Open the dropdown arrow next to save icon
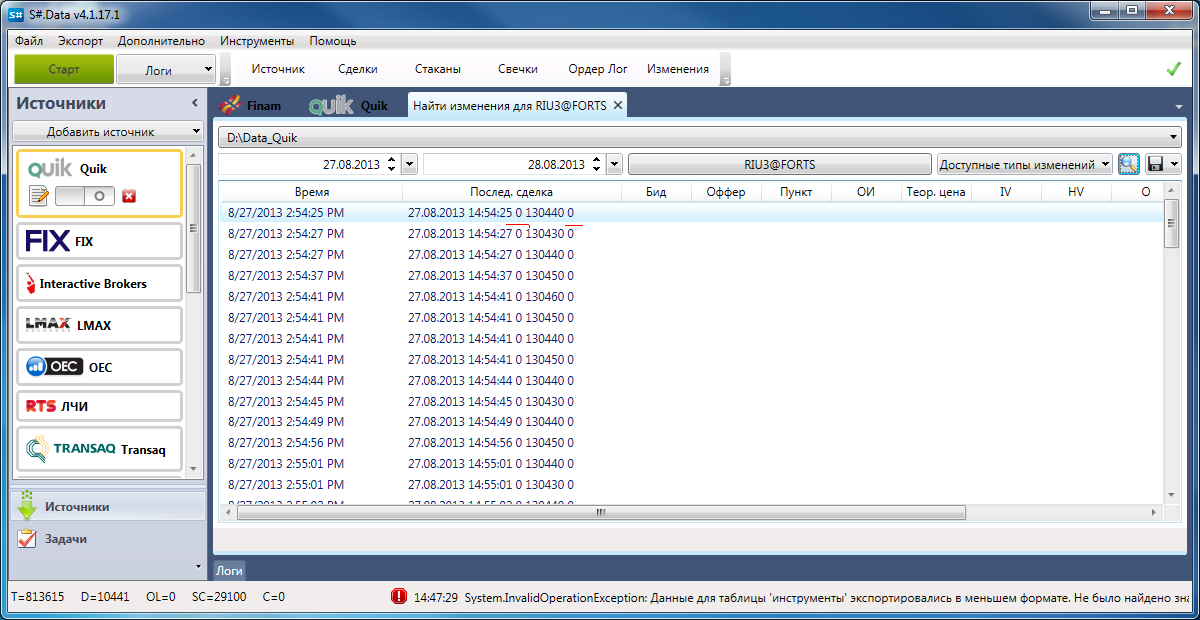This screenshot has height=620, width=1200. [1174, 164]
